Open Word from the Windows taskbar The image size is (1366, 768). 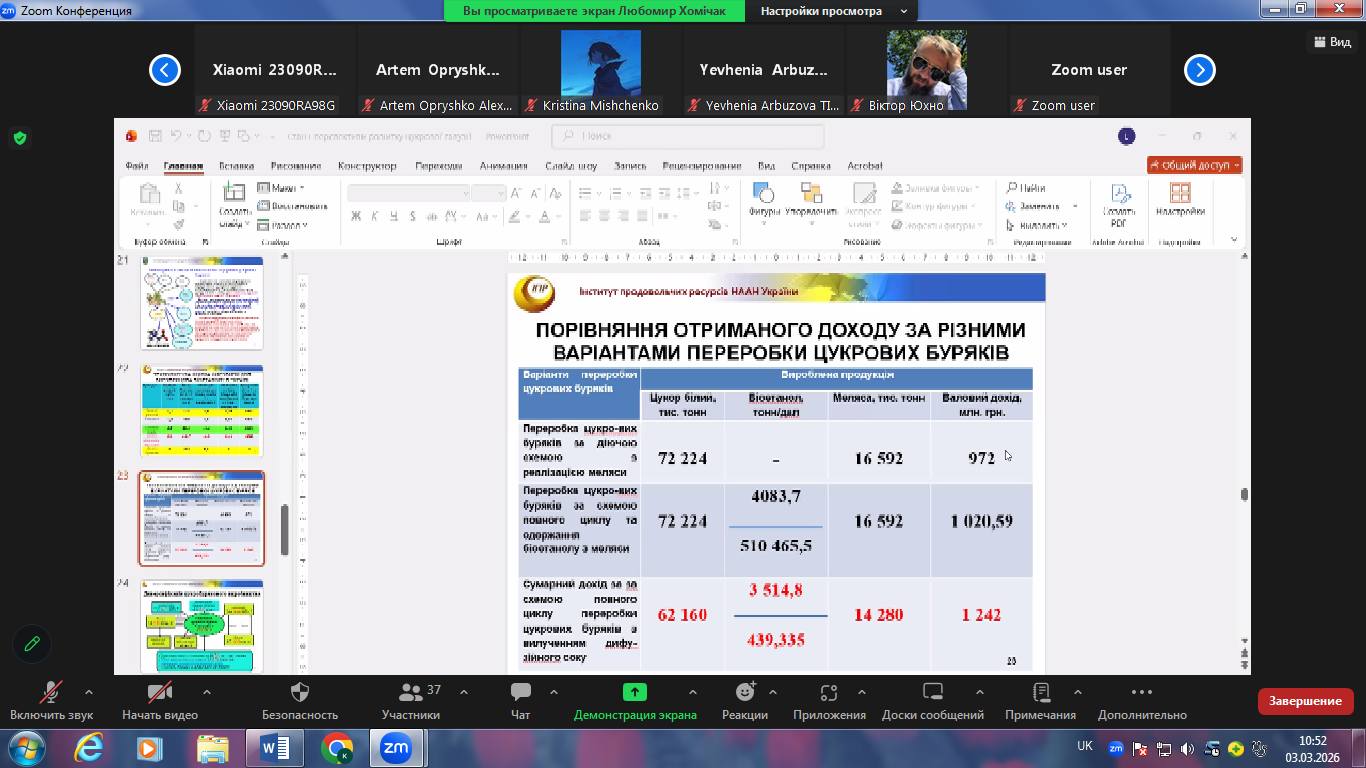274,748
